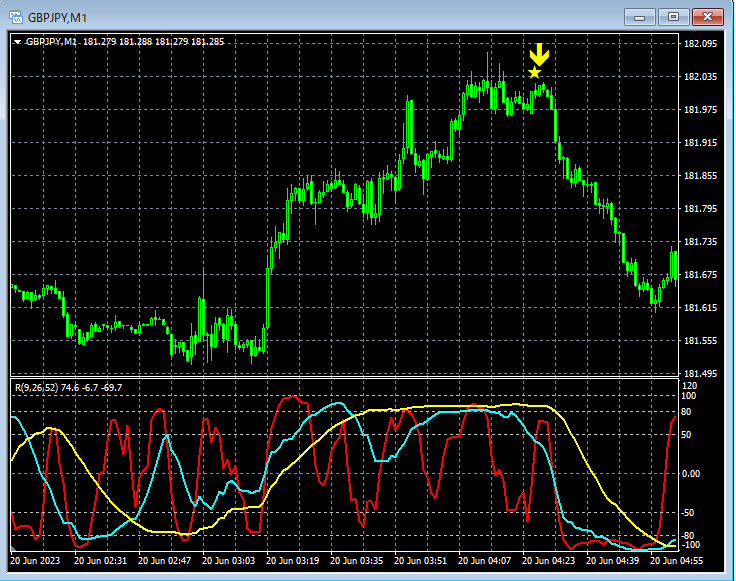This screenshot has height=581, width=736.
Task: Click price label 181.855 on scale
Action: pyautogui.click(x=701, y=176)
